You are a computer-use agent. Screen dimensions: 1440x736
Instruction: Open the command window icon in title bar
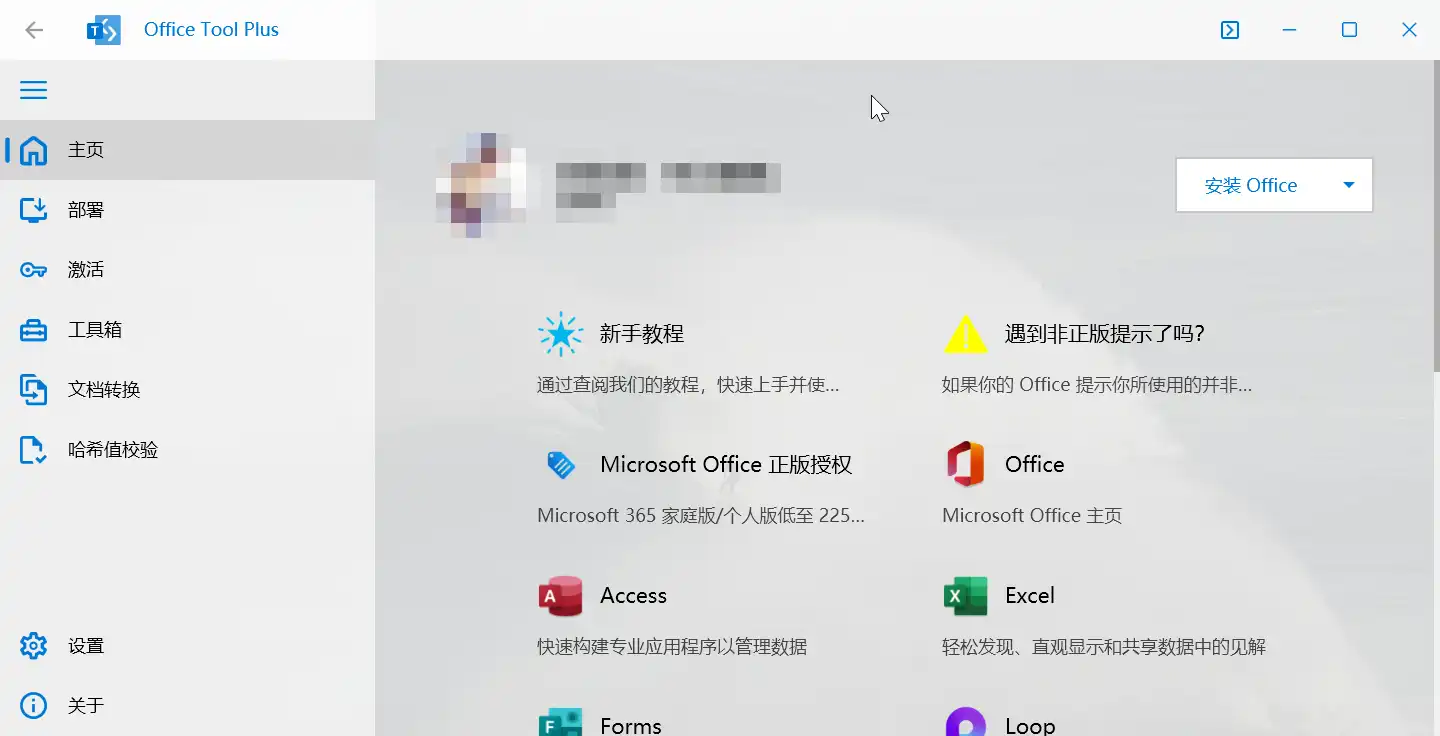pos(1230,30)
